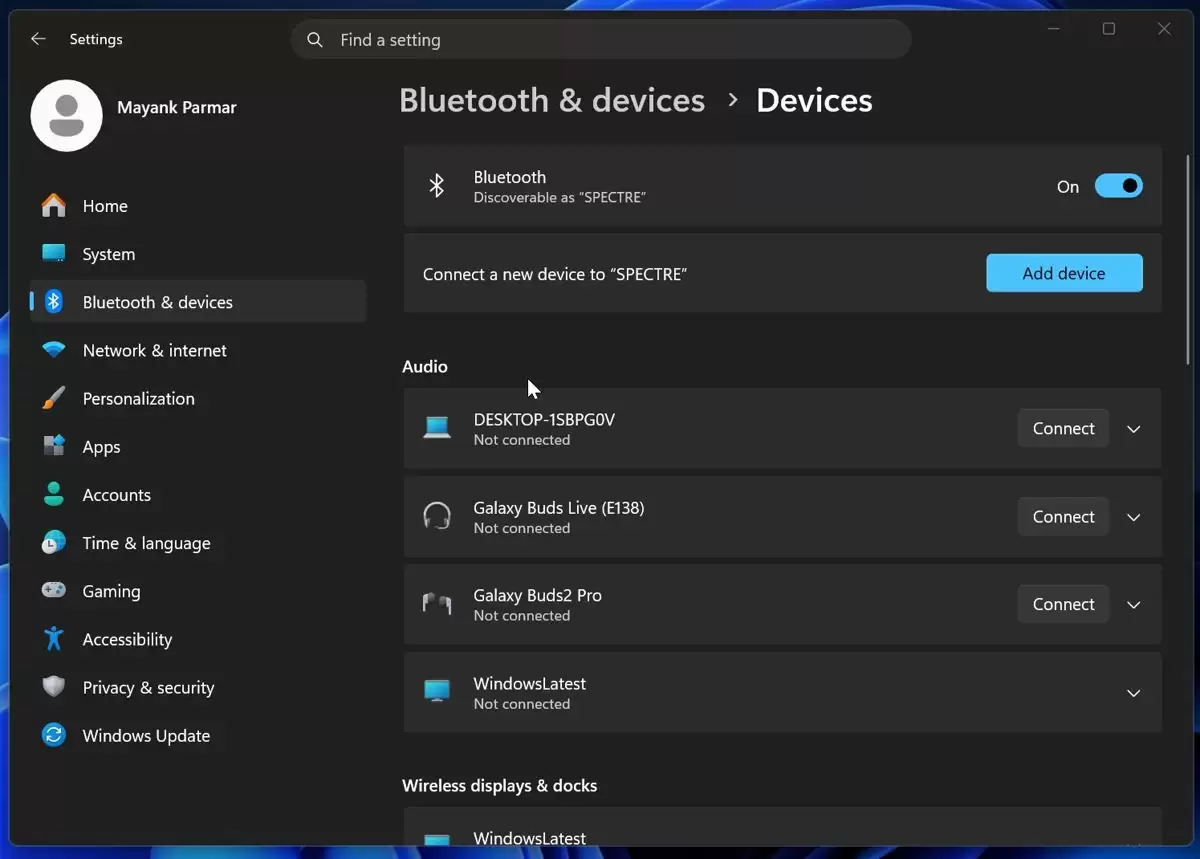This screenshot has width=1200, height=859.
Task: Turn off the Bluetooth toggle
Action: point(1118,186)
